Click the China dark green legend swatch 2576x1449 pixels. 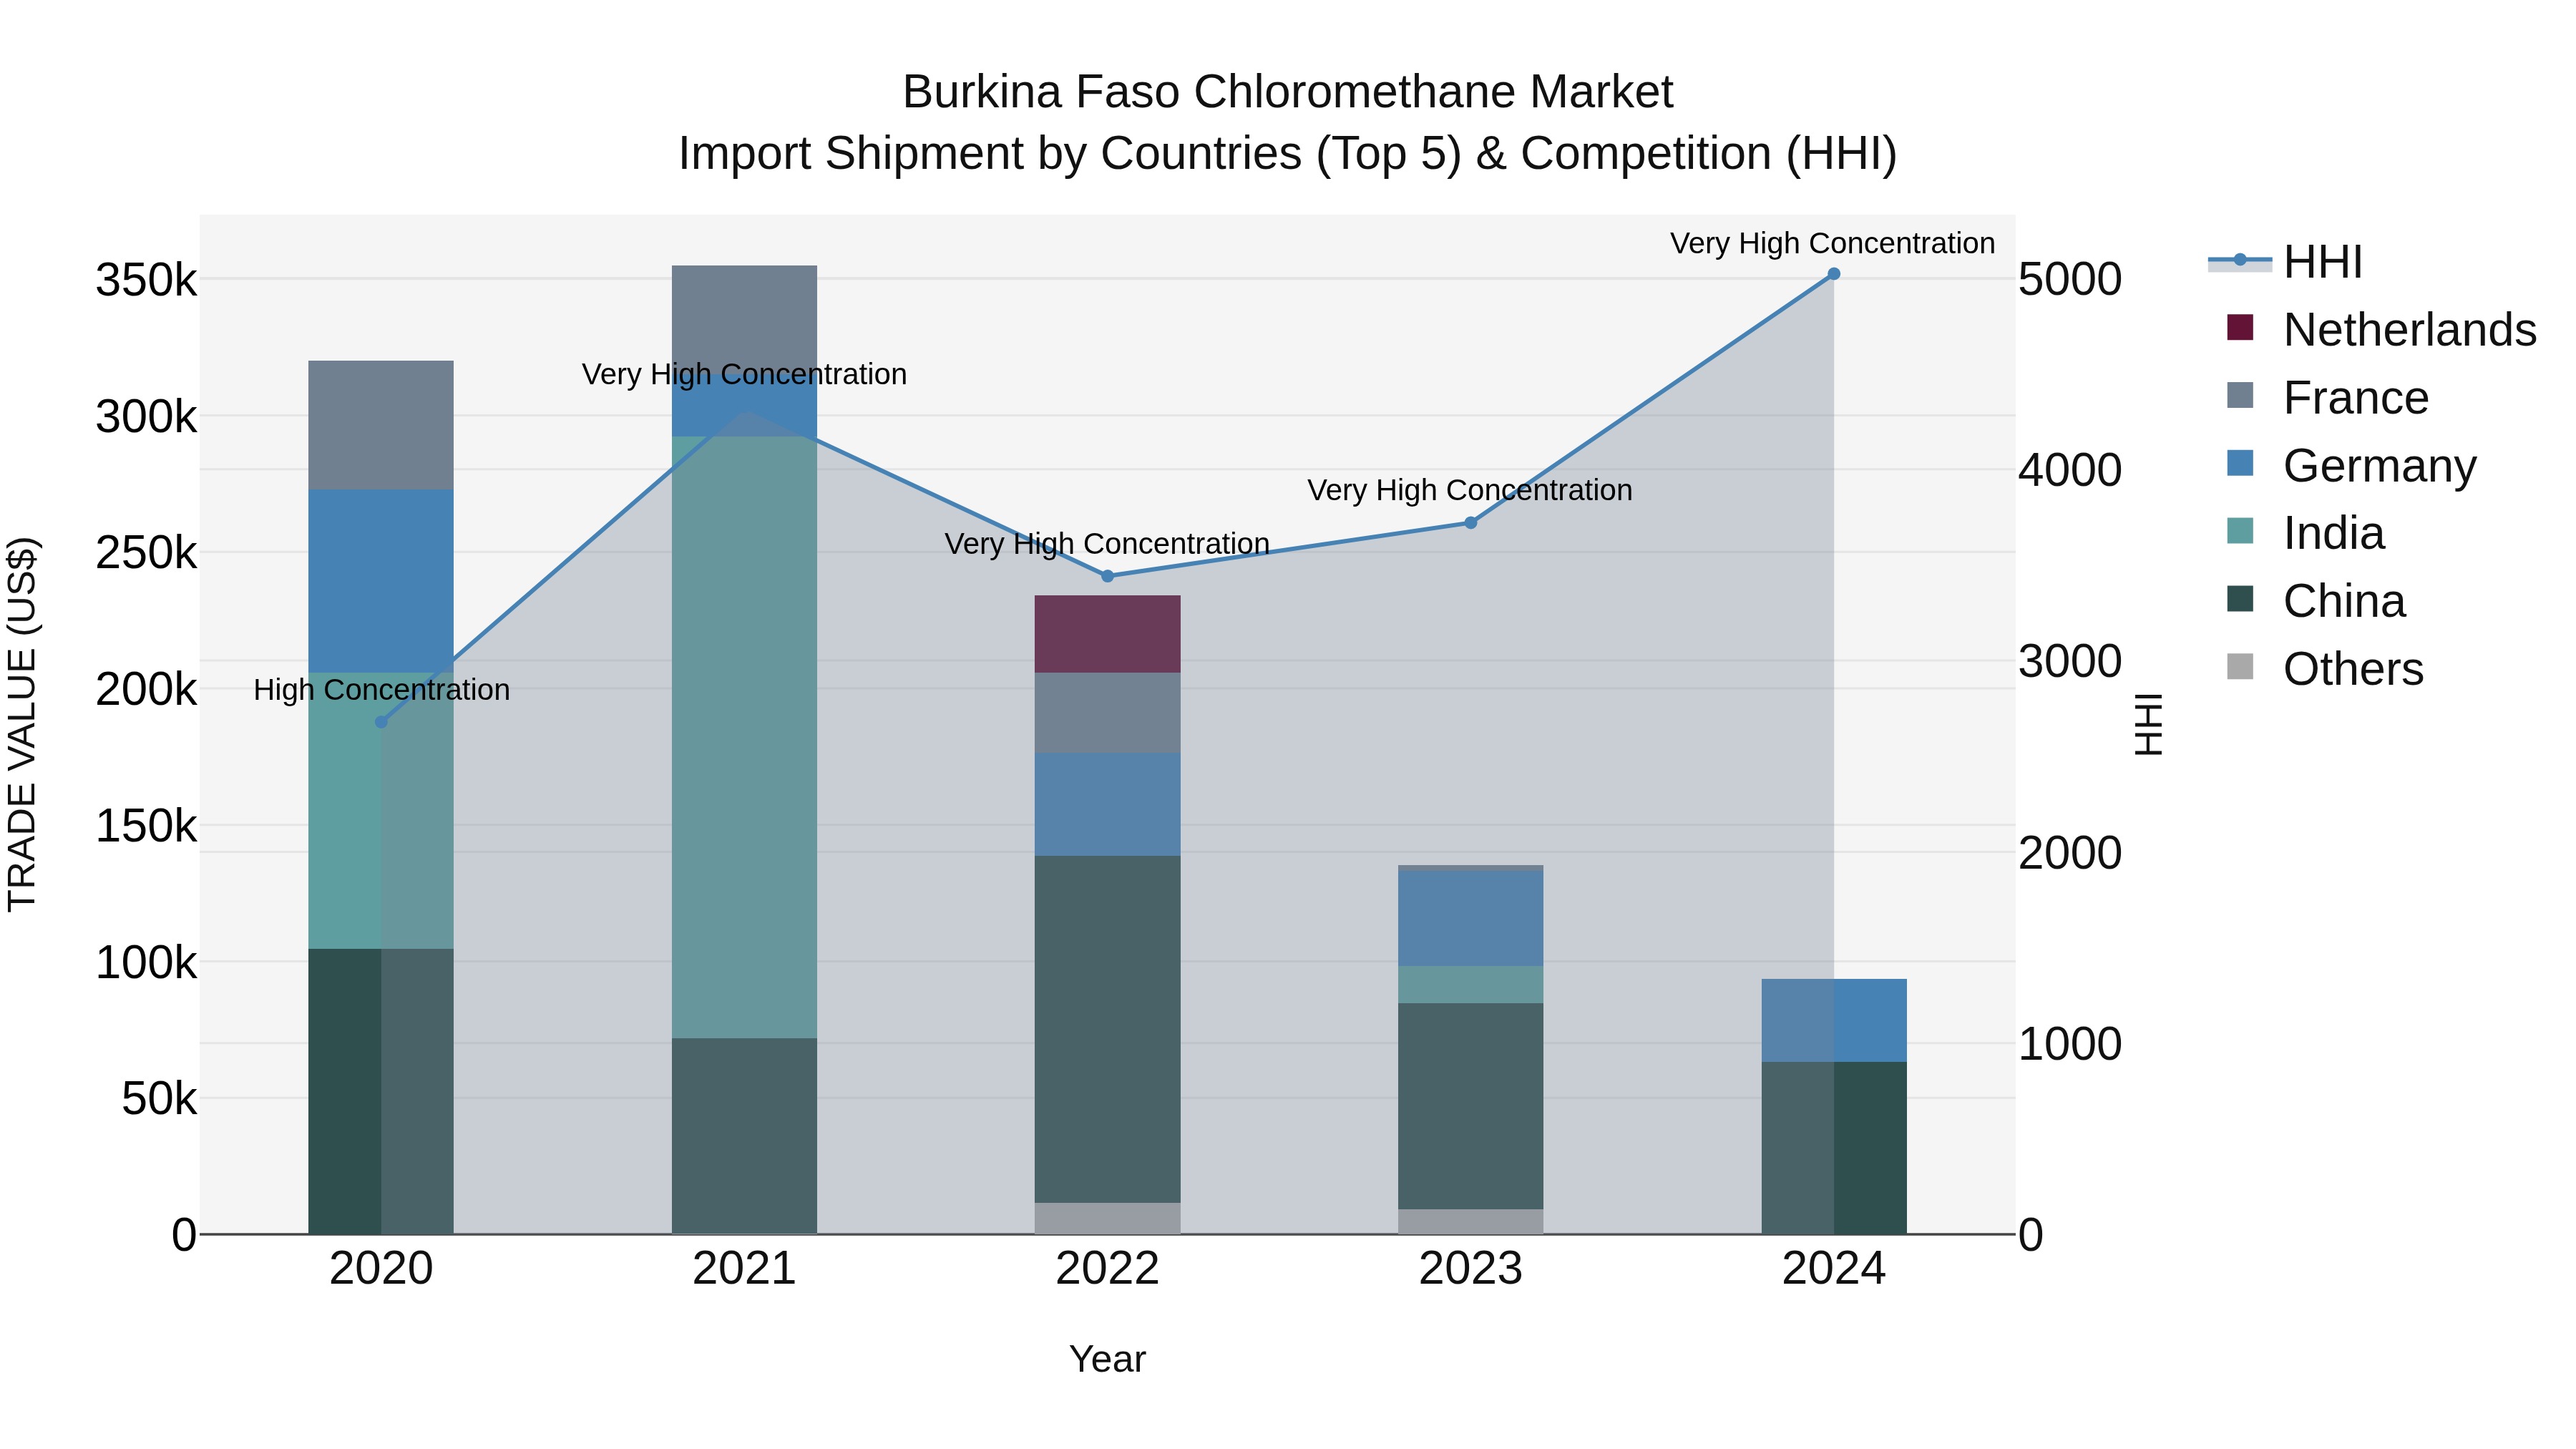coord(2240,599)
